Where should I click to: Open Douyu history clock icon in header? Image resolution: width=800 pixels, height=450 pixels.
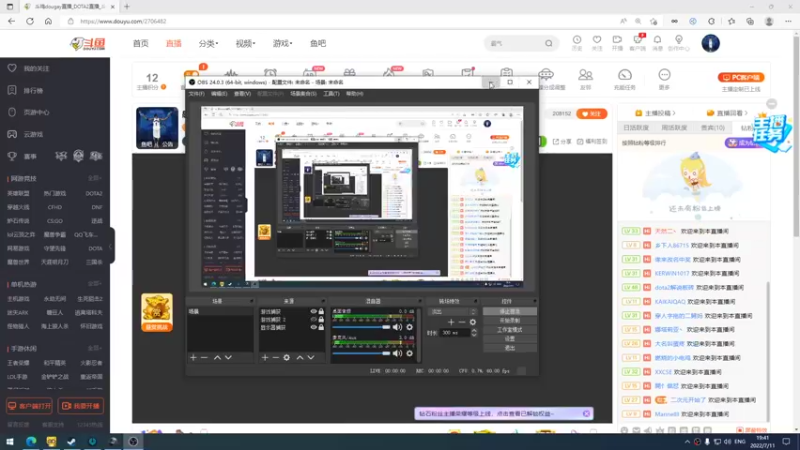click(x=577, y=40)
